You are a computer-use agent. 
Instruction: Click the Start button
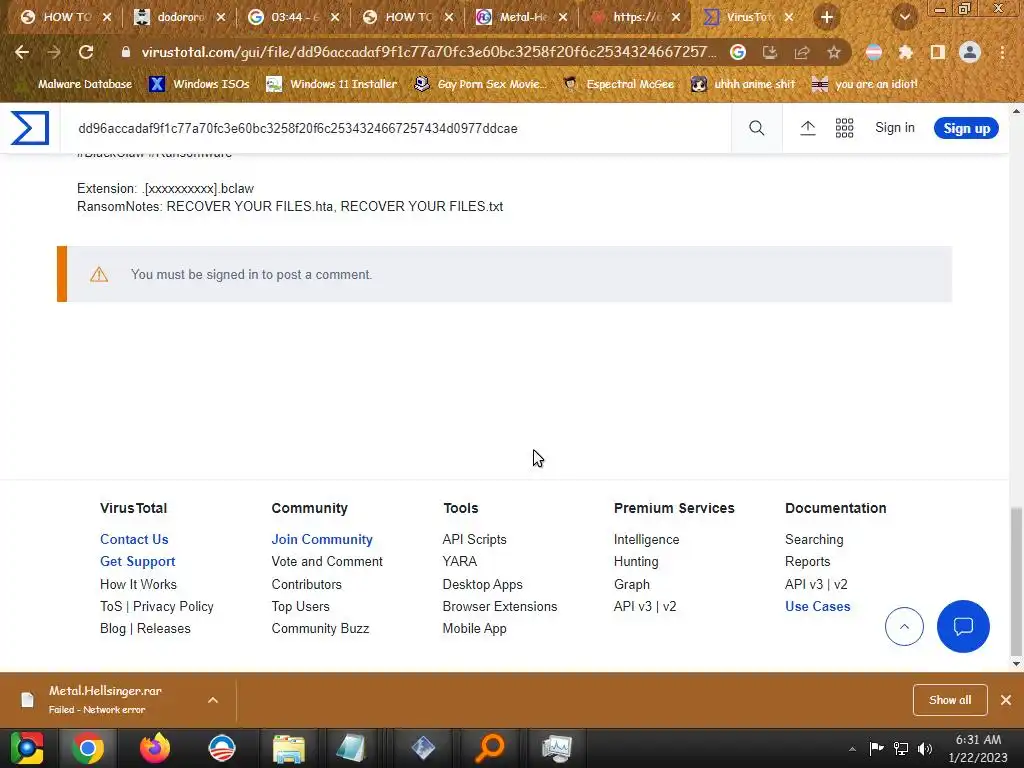pyautogui.click(x=27, y=748)
